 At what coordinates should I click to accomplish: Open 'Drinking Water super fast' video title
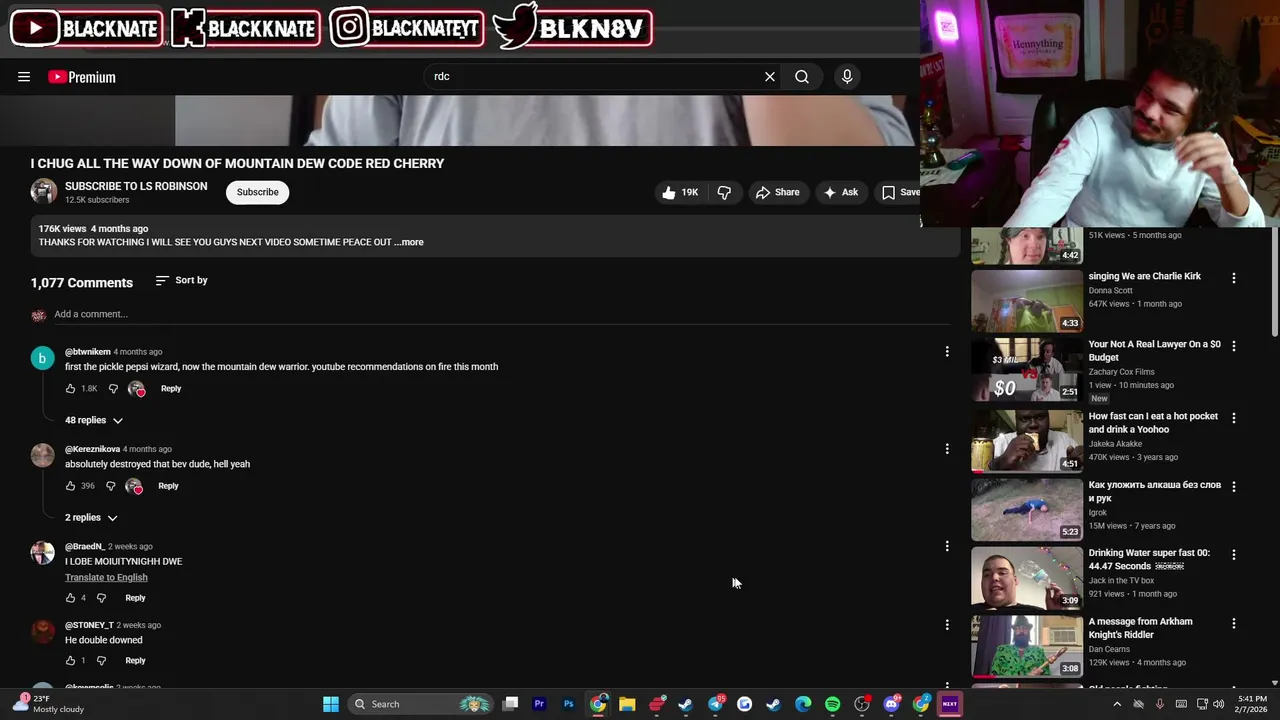(x=1149, y=559)
